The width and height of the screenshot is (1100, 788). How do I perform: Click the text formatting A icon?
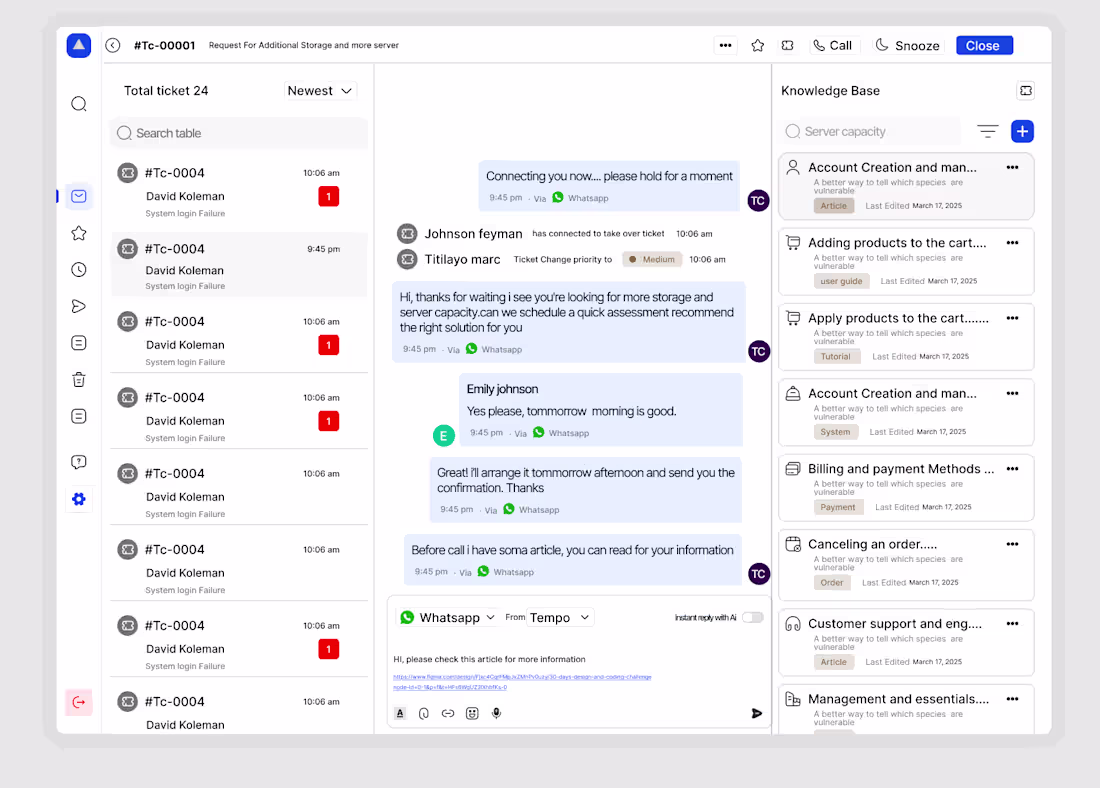pos(400,714)
